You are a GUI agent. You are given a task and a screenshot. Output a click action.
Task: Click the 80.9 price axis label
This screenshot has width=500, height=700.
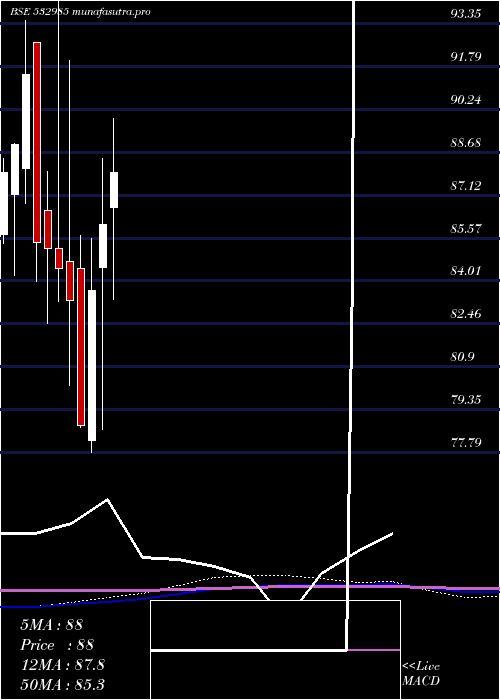point(462,357)
